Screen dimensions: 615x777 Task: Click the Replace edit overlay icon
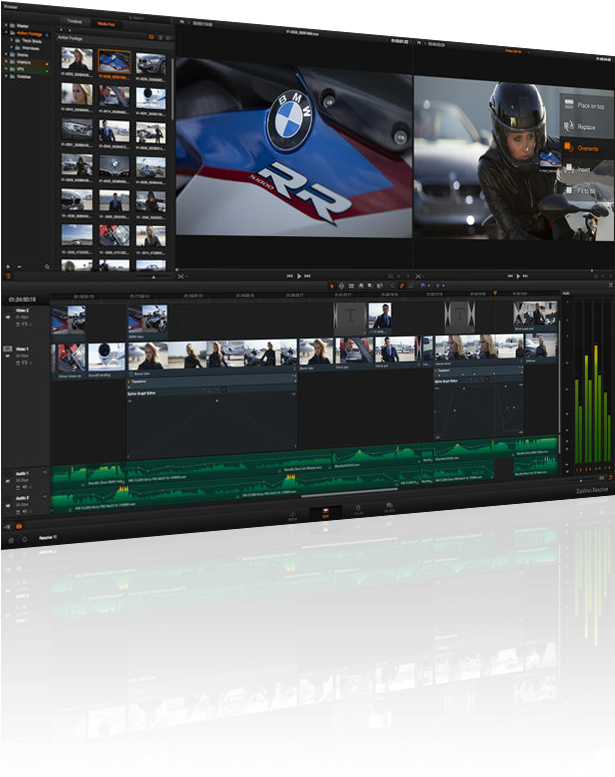click(x=568, y=126)
